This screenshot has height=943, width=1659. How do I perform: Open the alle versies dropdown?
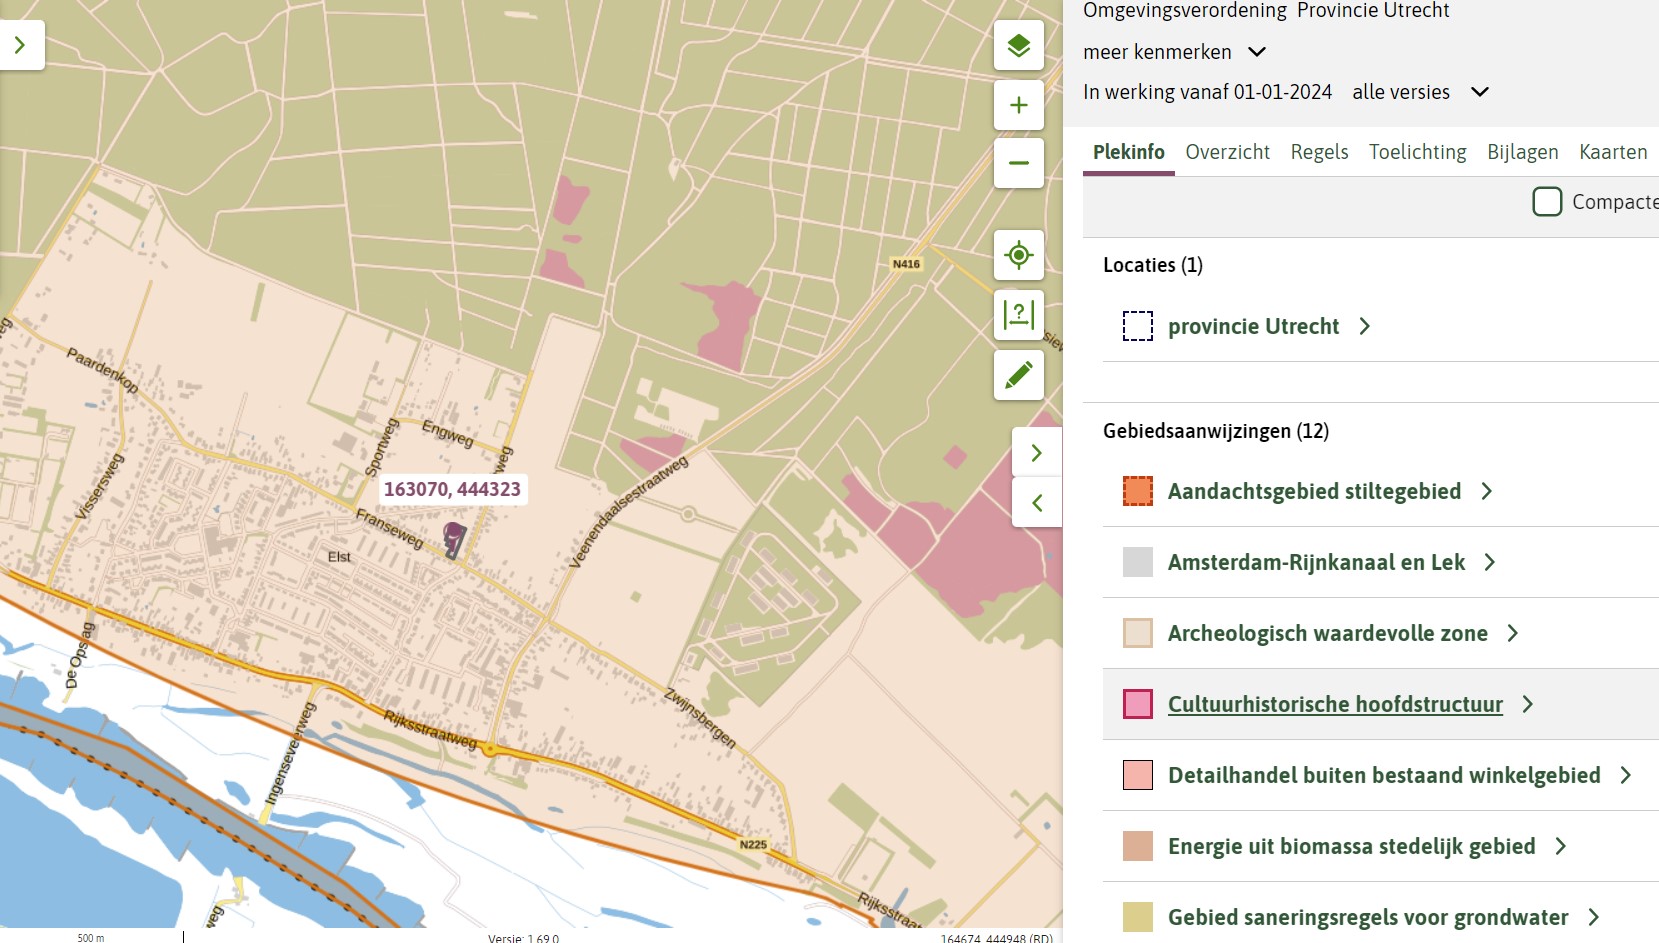1421,92
